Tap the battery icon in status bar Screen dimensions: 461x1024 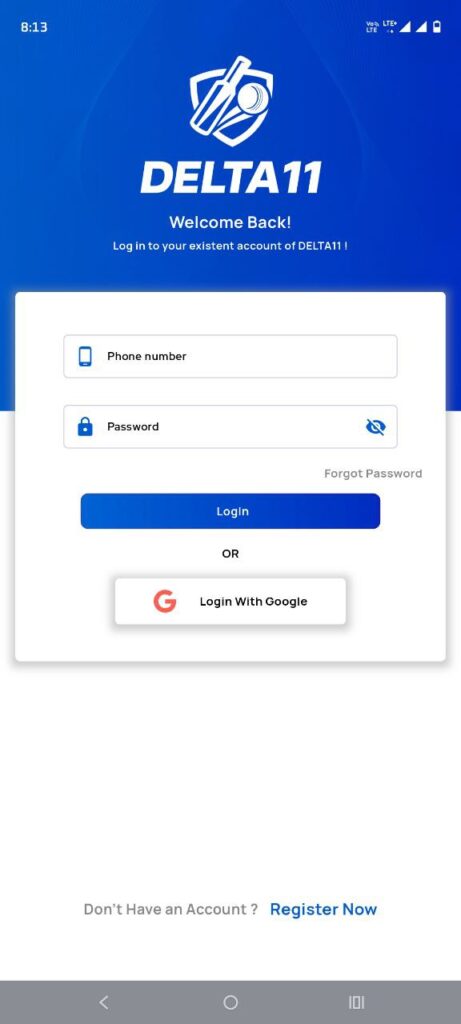click(437, 26)
